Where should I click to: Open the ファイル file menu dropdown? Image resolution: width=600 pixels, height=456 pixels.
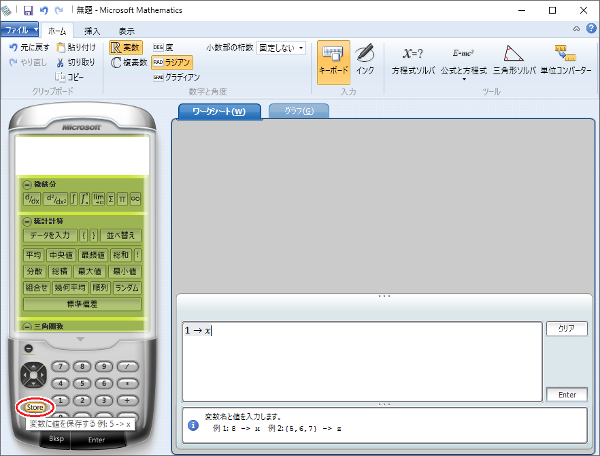point(20,29)
